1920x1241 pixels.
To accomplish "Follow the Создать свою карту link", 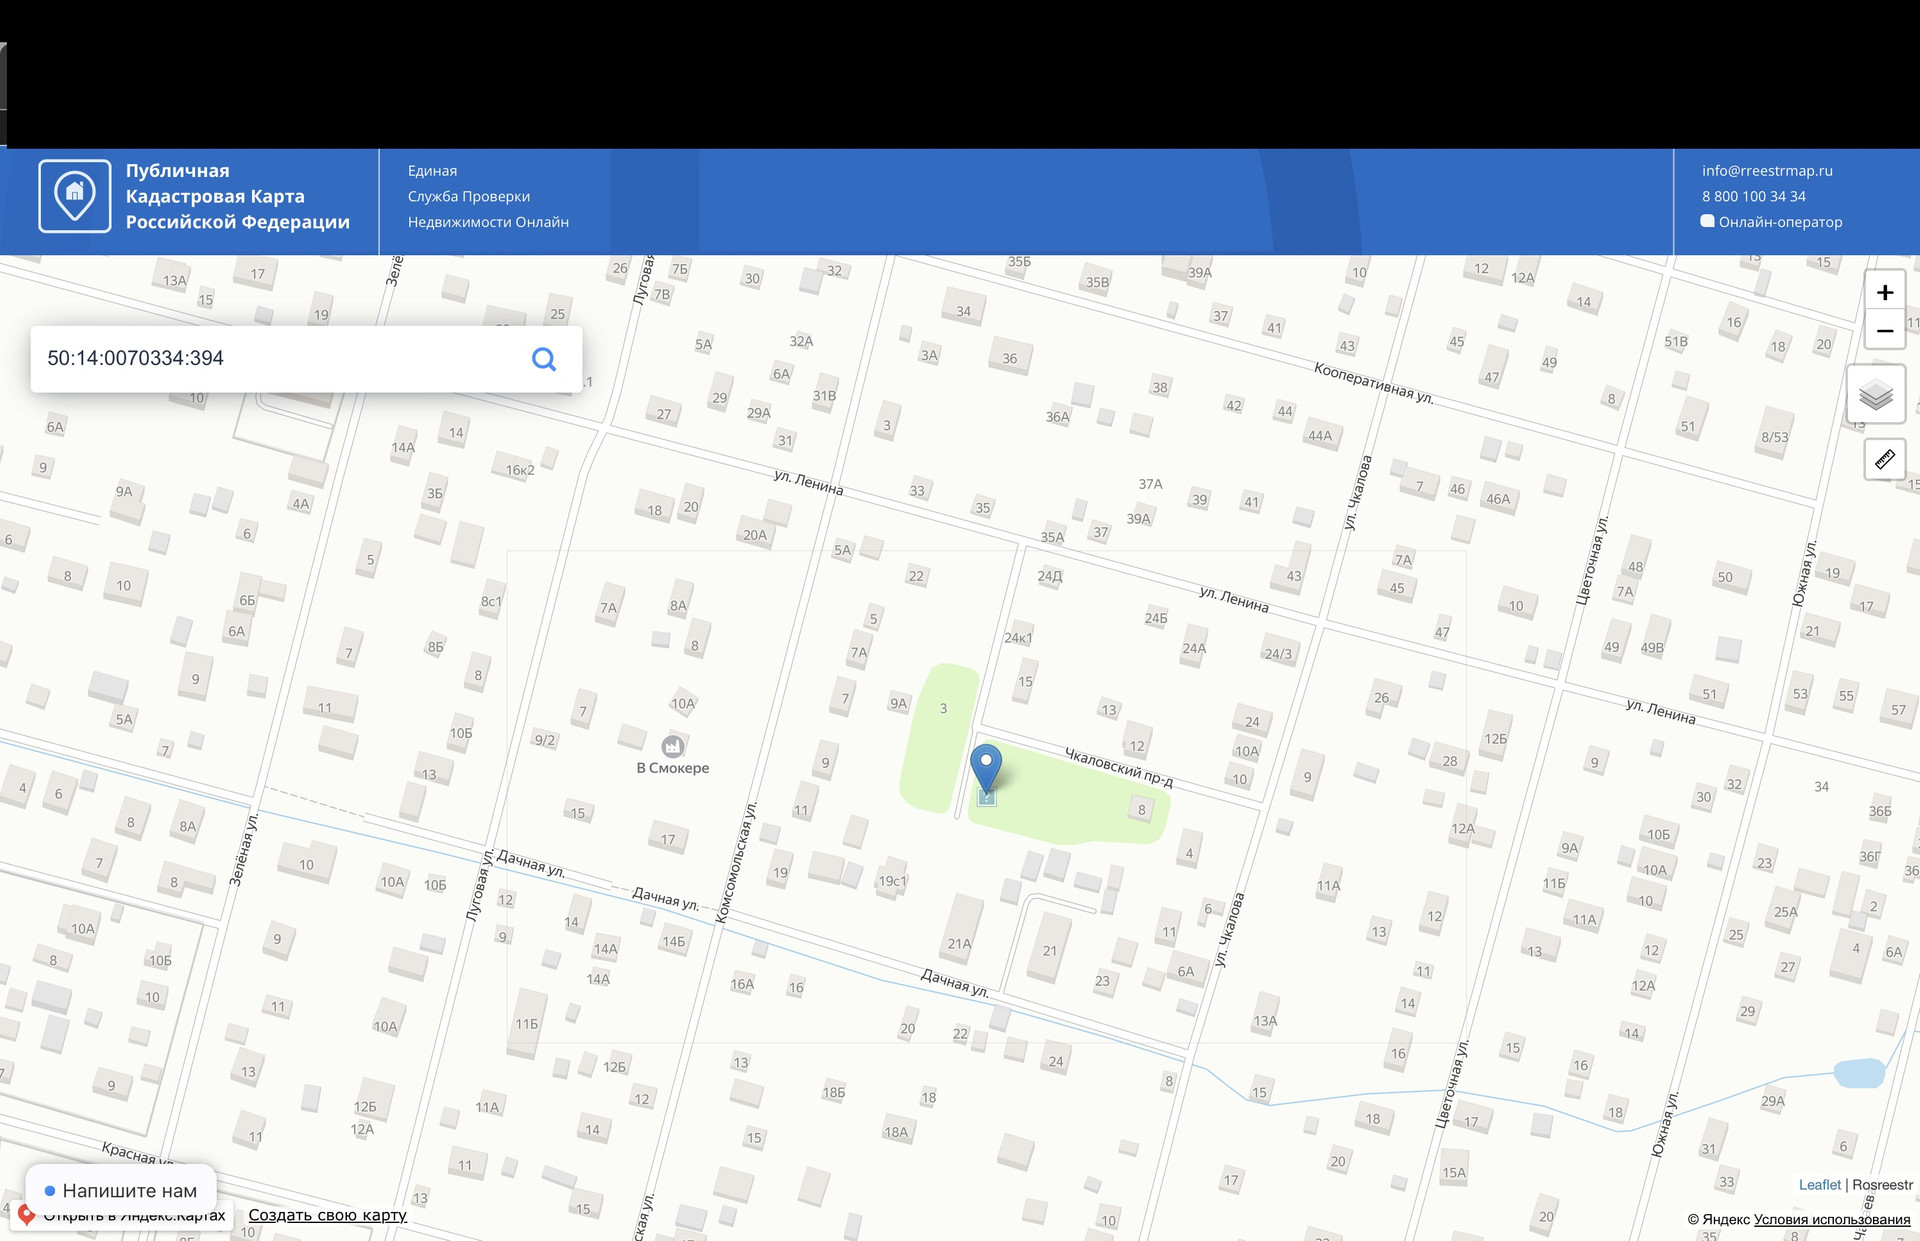I will point(327,1215).
